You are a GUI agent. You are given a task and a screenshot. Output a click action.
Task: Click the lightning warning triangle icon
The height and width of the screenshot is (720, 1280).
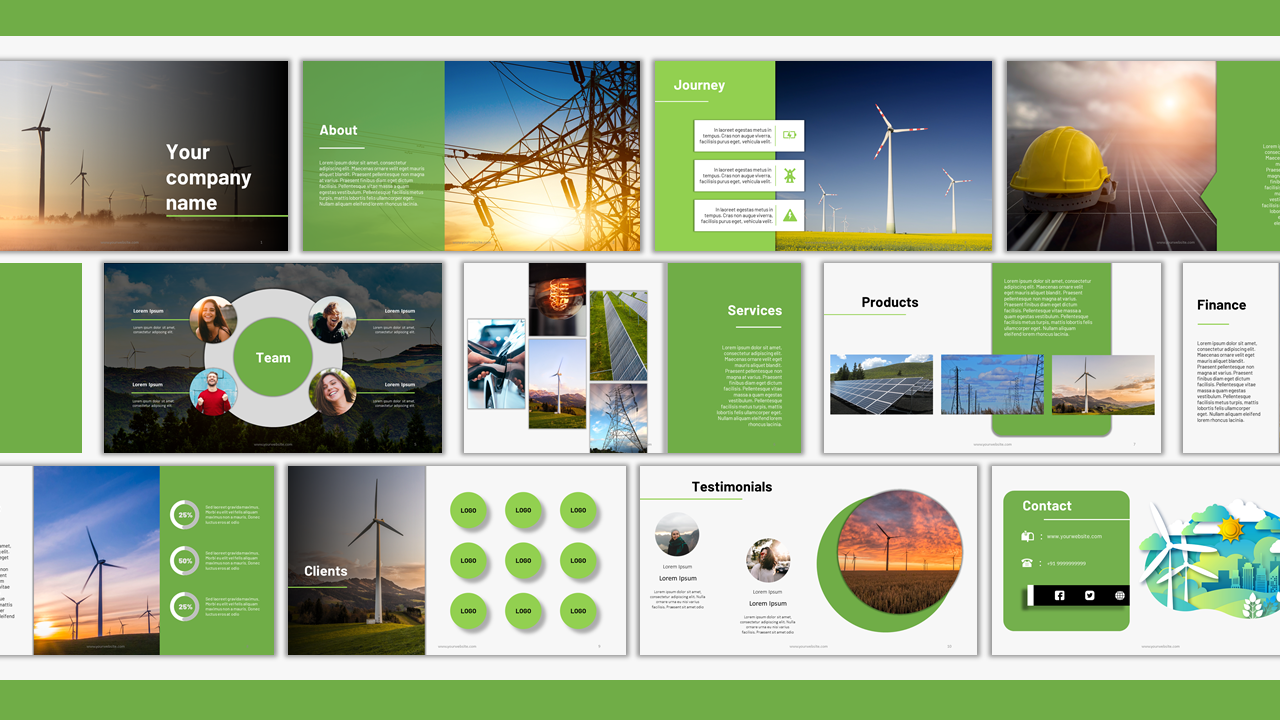pos(789,215)
